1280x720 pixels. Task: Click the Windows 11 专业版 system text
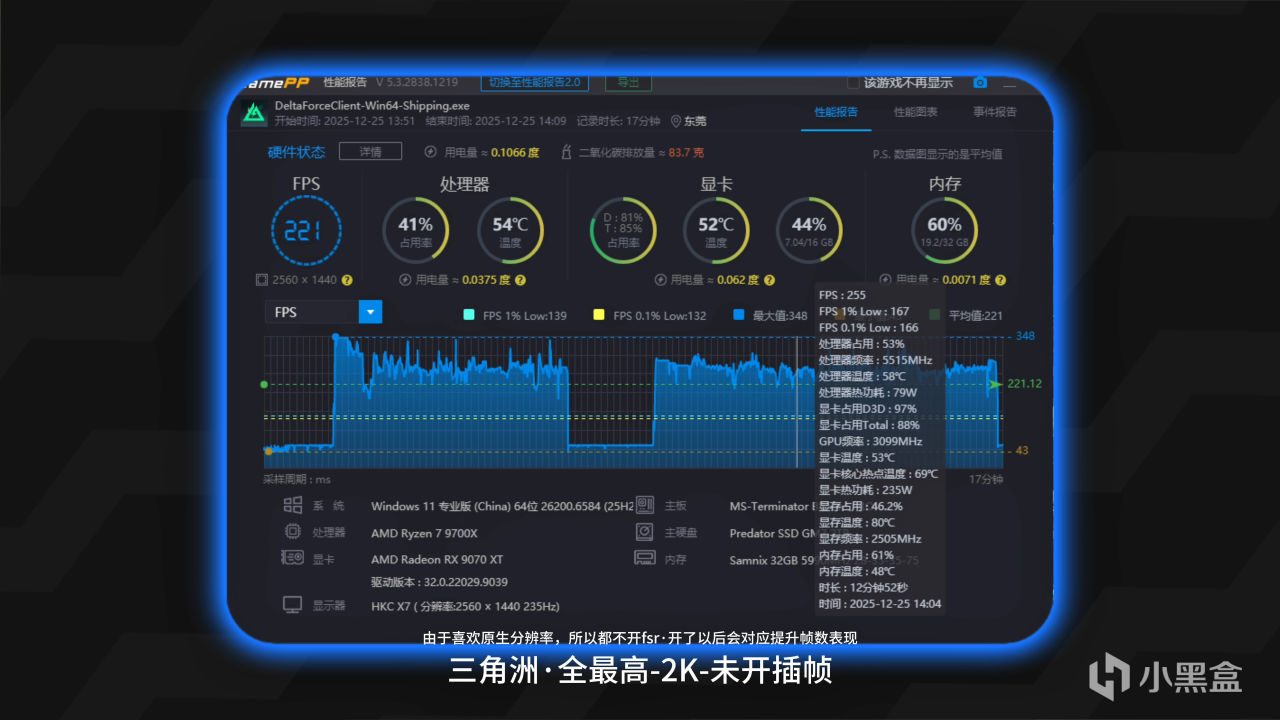tap(503, 506)
